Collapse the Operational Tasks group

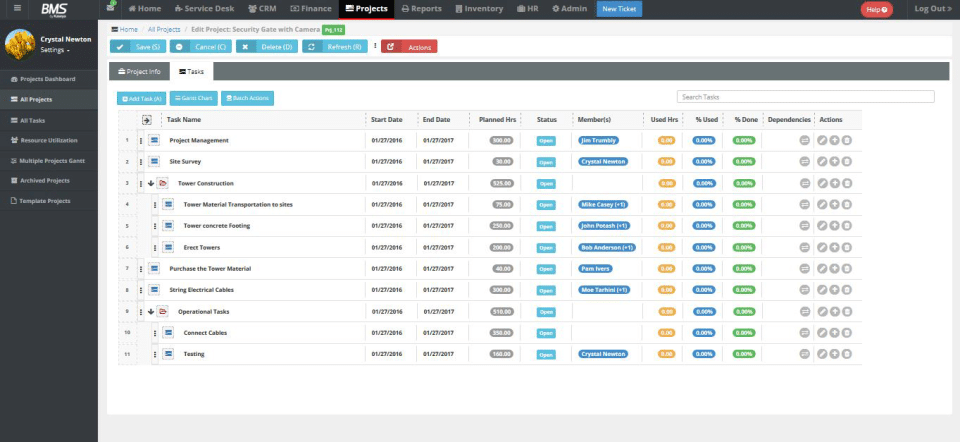(x=150, y=311)
